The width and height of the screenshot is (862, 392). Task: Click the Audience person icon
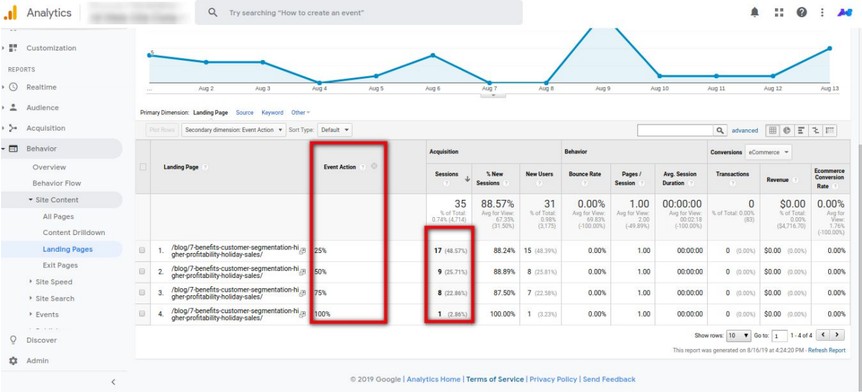click(14, 108)
